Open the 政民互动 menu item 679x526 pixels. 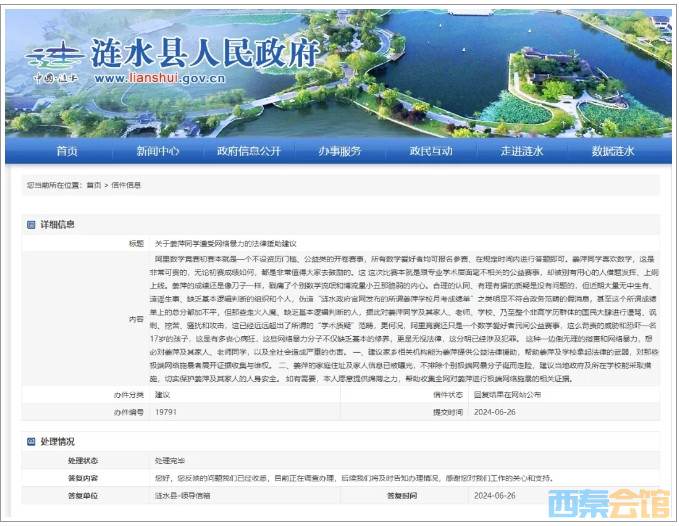pyautogui.click(x=431, y=151)
